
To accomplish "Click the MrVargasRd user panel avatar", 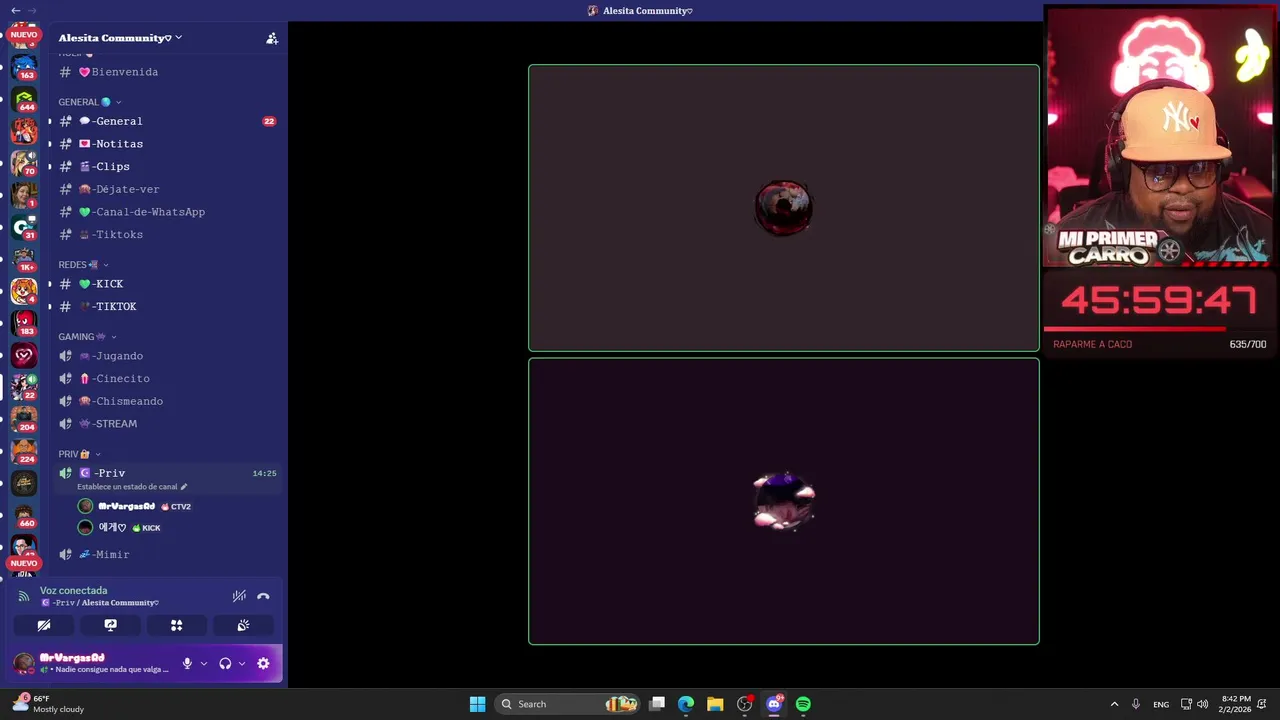I will 24,663.
